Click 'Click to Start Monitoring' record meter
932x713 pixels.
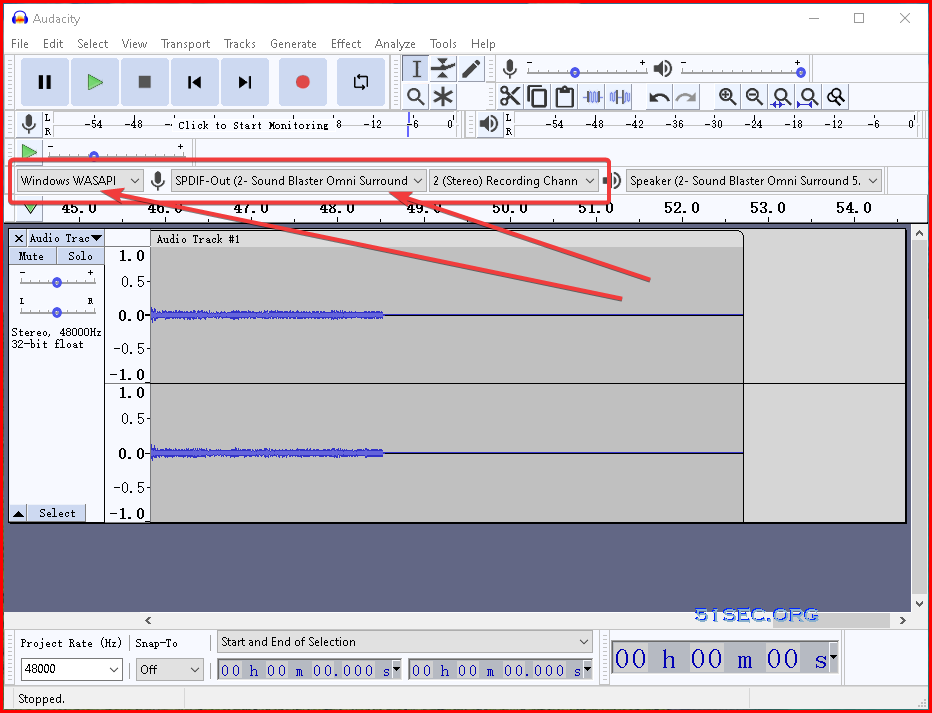click(x=253, y=125)
